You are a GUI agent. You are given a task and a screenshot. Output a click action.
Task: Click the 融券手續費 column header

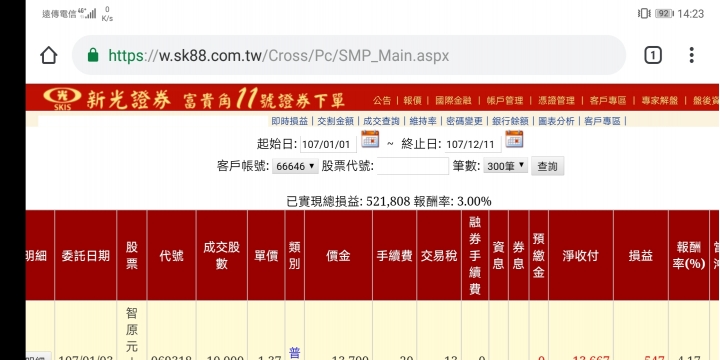coord(475,256)
